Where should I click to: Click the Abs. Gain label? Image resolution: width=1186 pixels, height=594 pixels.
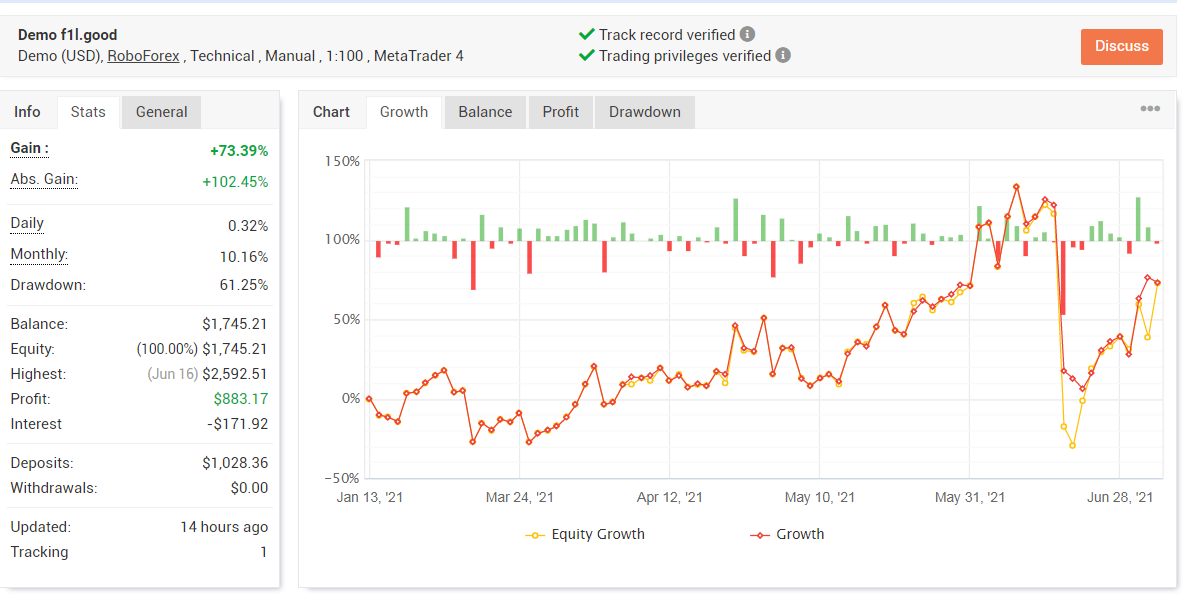pos(44,179)
